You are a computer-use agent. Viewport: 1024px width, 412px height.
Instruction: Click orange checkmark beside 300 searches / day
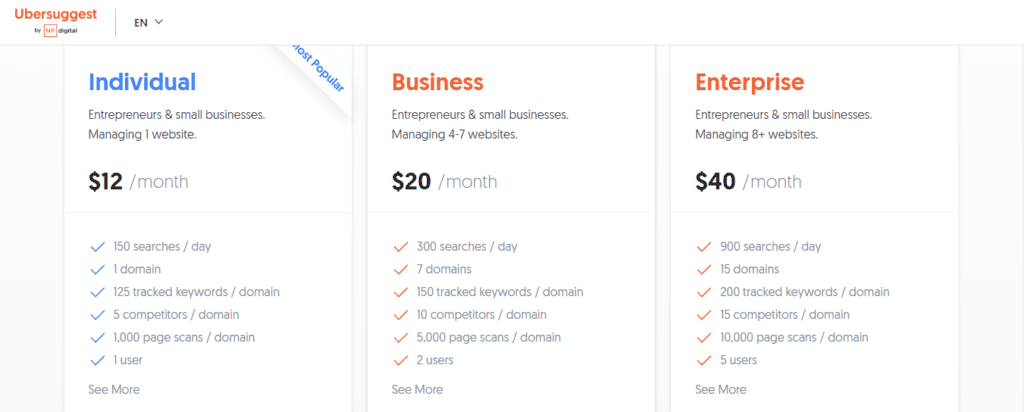pyautogui.click(x=401, y=247)
